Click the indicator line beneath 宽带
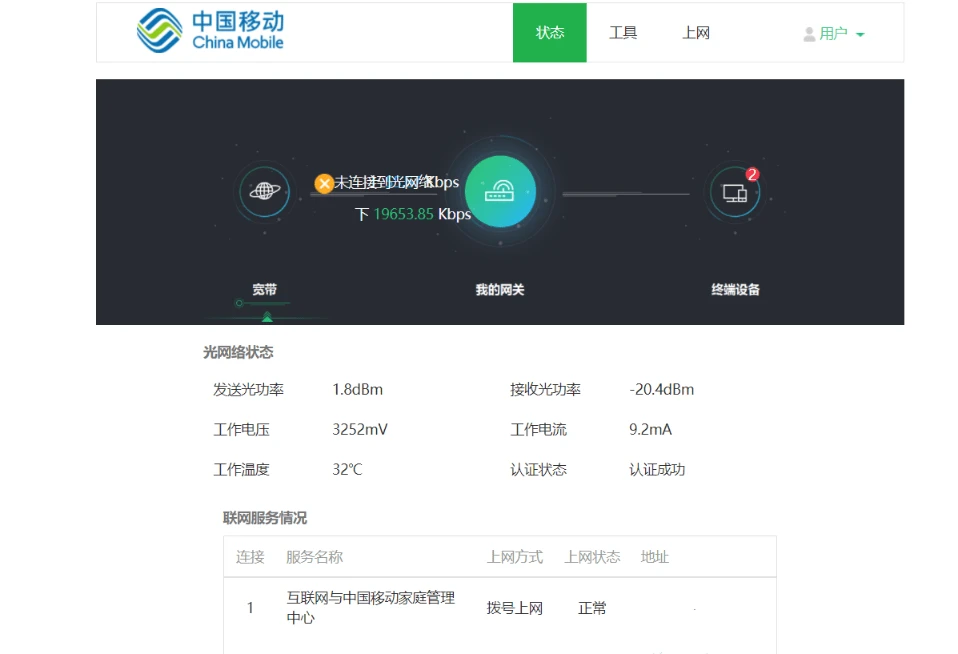 264,303
